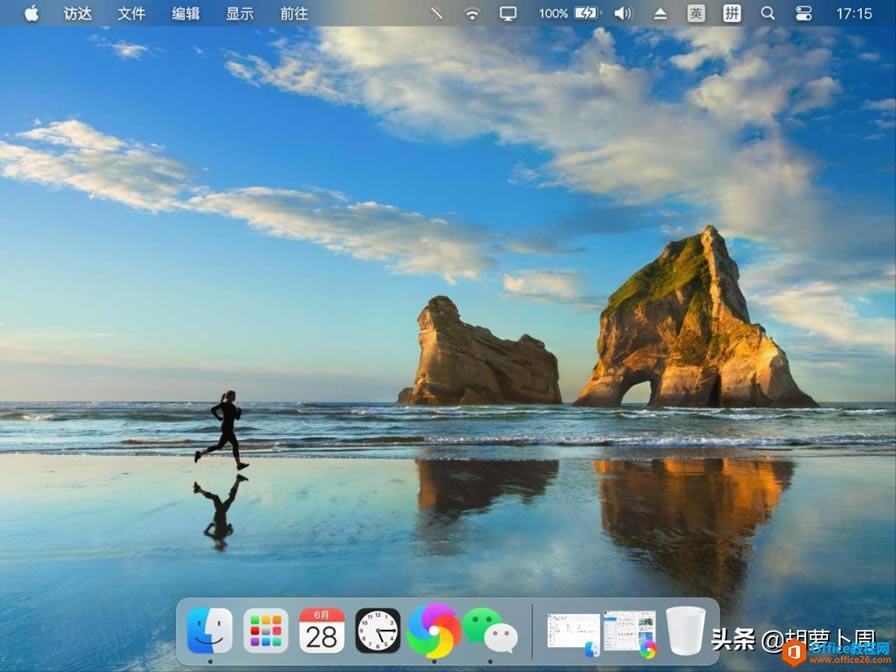Screen dimensions: 896x672
Task: Open the 显示 menu
Action: [240, 13]
